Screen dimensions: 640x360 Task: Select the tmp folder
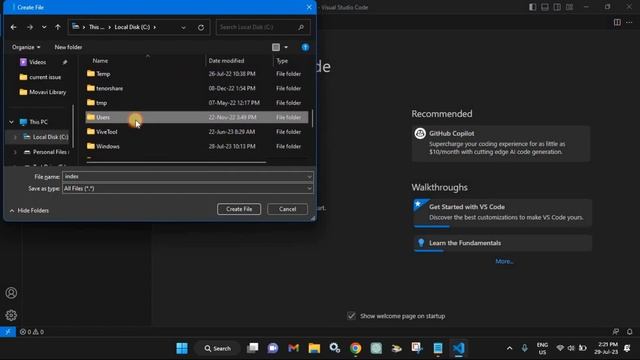tap(197, 103)
